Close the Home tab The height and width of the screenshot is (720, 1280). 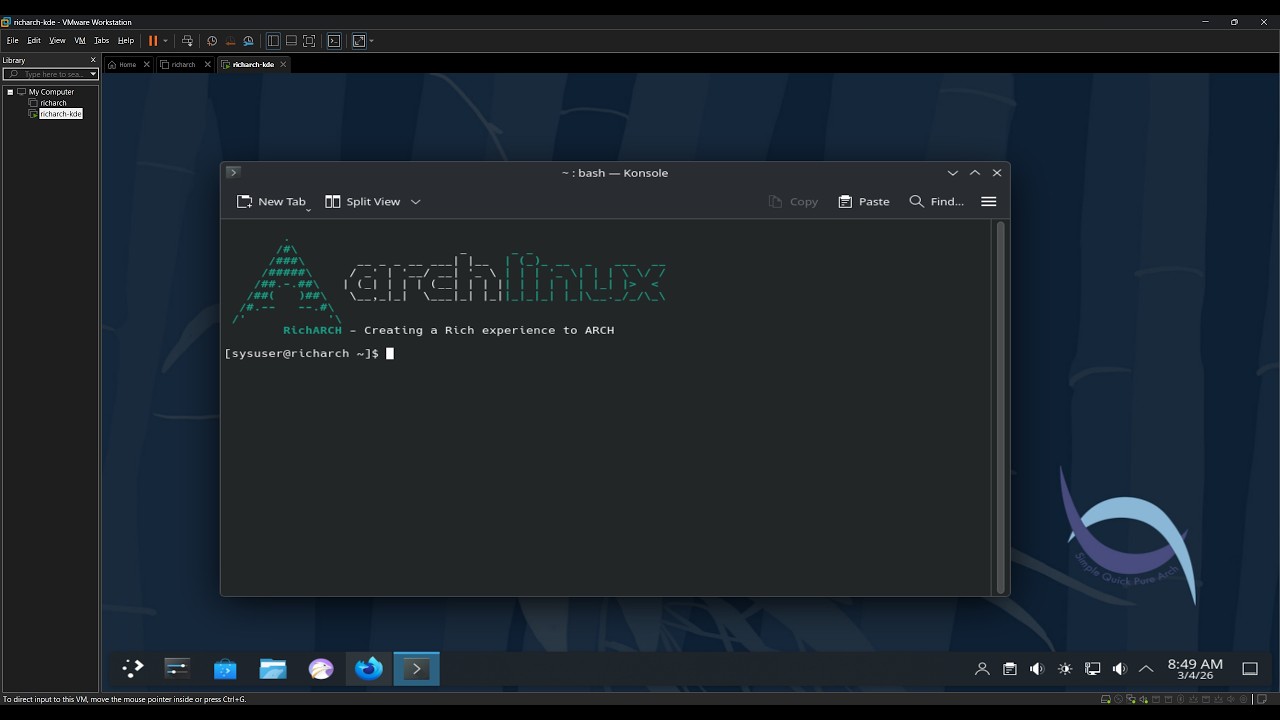point(147,64)
